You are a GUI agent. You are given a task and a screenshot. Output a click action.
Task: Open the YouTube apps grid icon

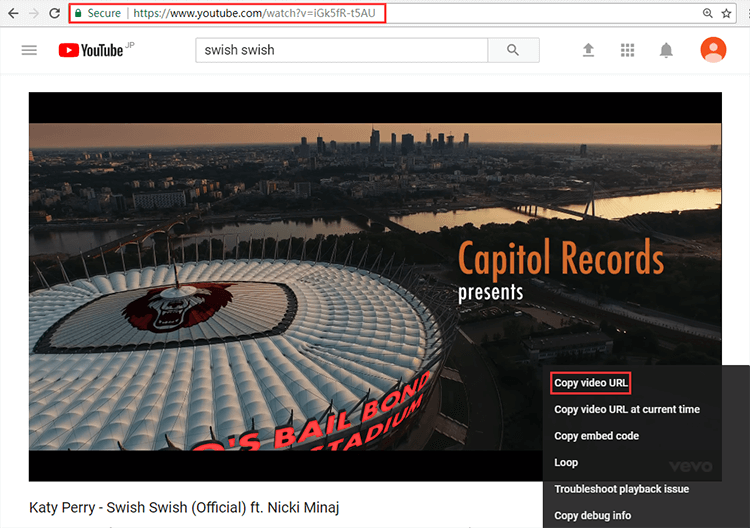click(628, 50)
